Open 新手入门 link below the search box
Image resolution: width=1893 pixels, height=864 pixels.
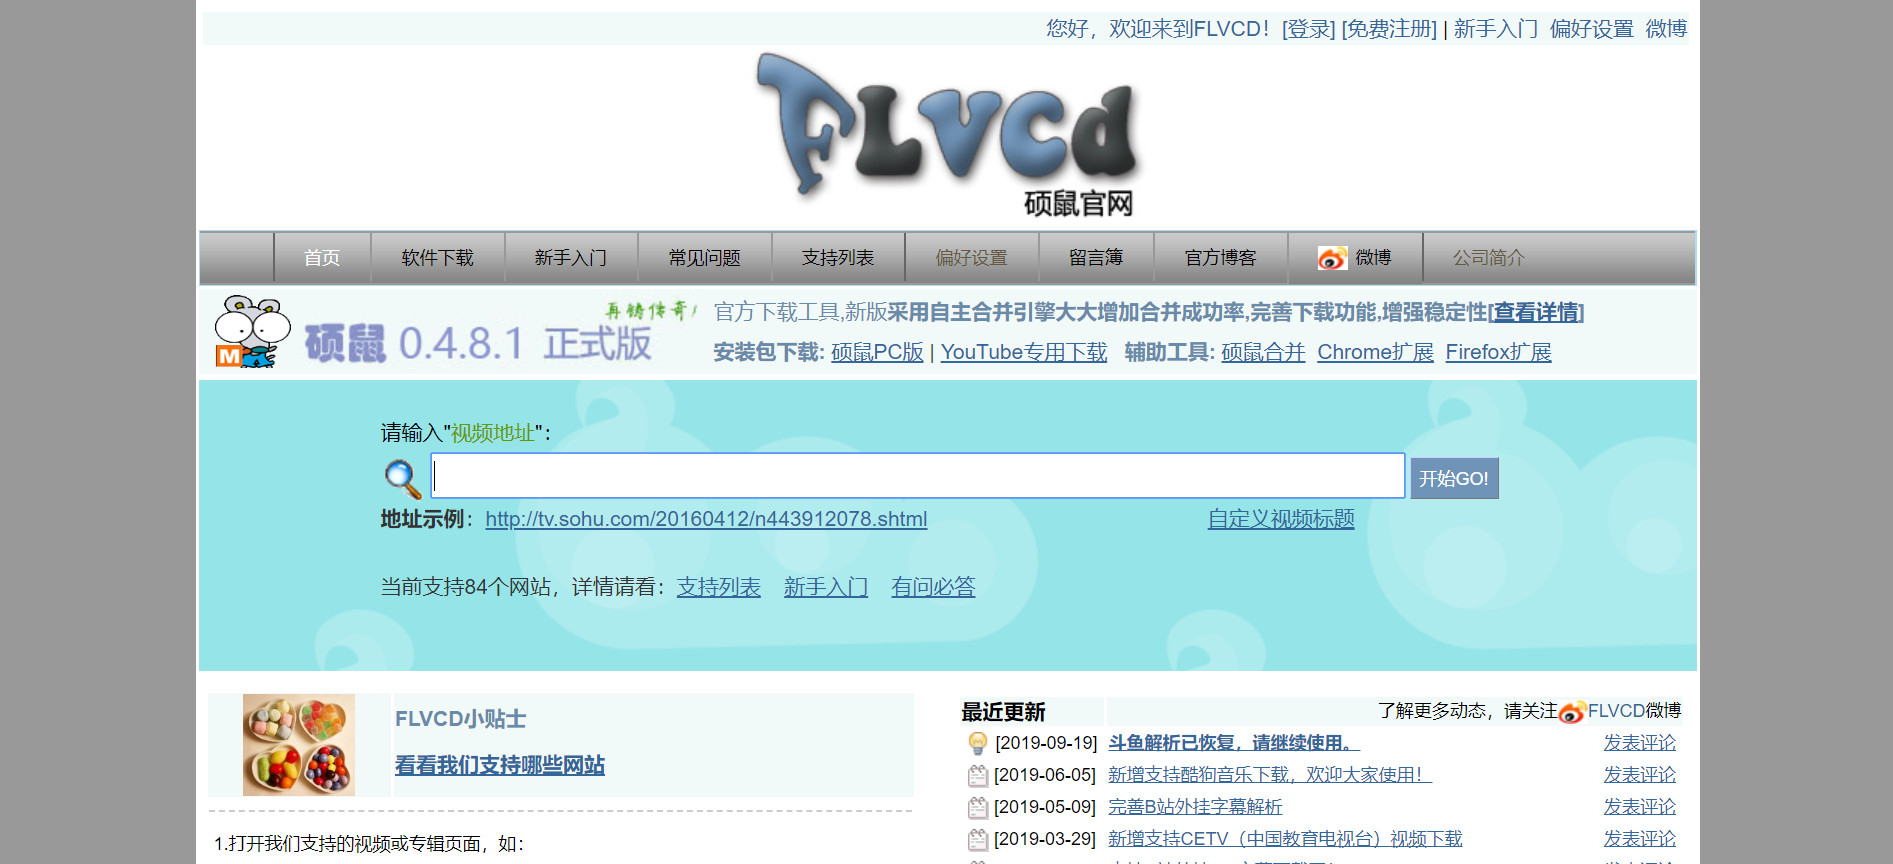coord(826,587)
